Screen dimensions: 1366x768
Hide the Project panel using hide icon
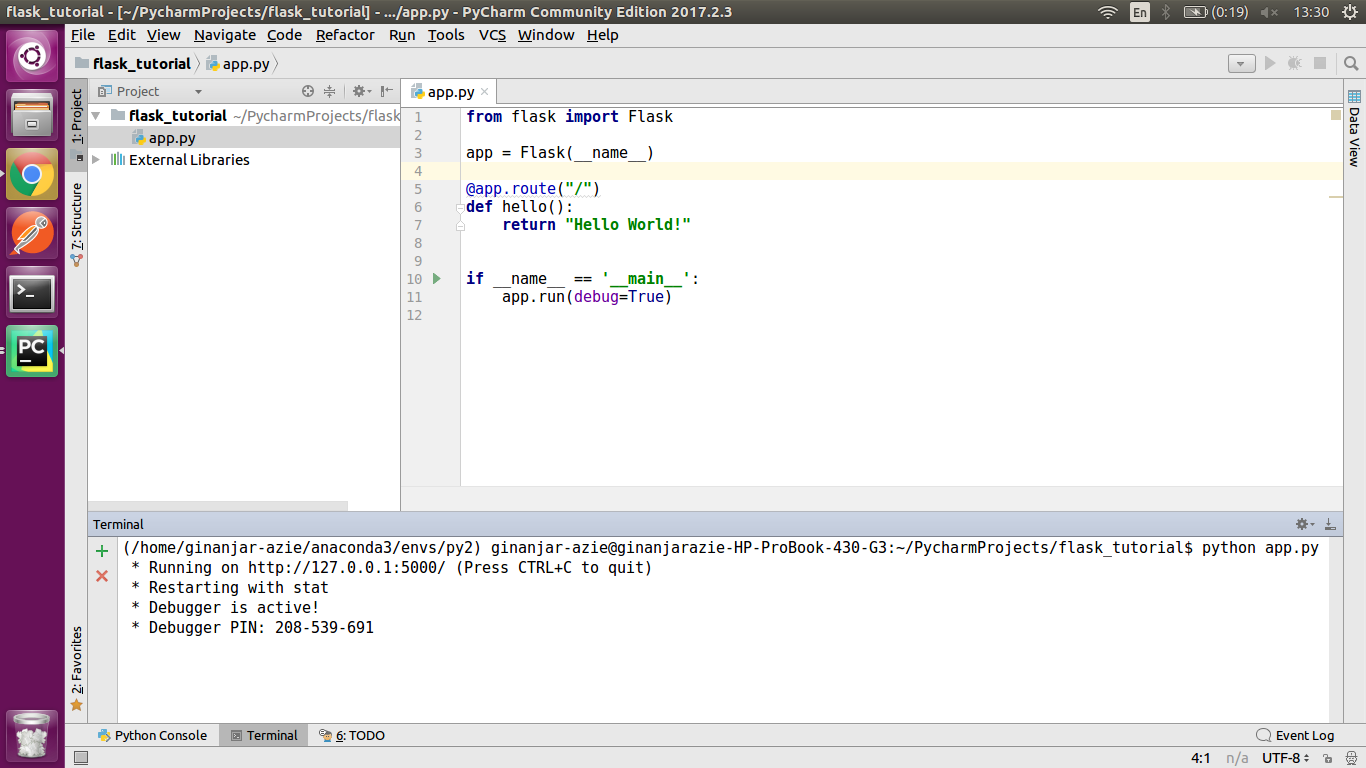click(386, 91)
